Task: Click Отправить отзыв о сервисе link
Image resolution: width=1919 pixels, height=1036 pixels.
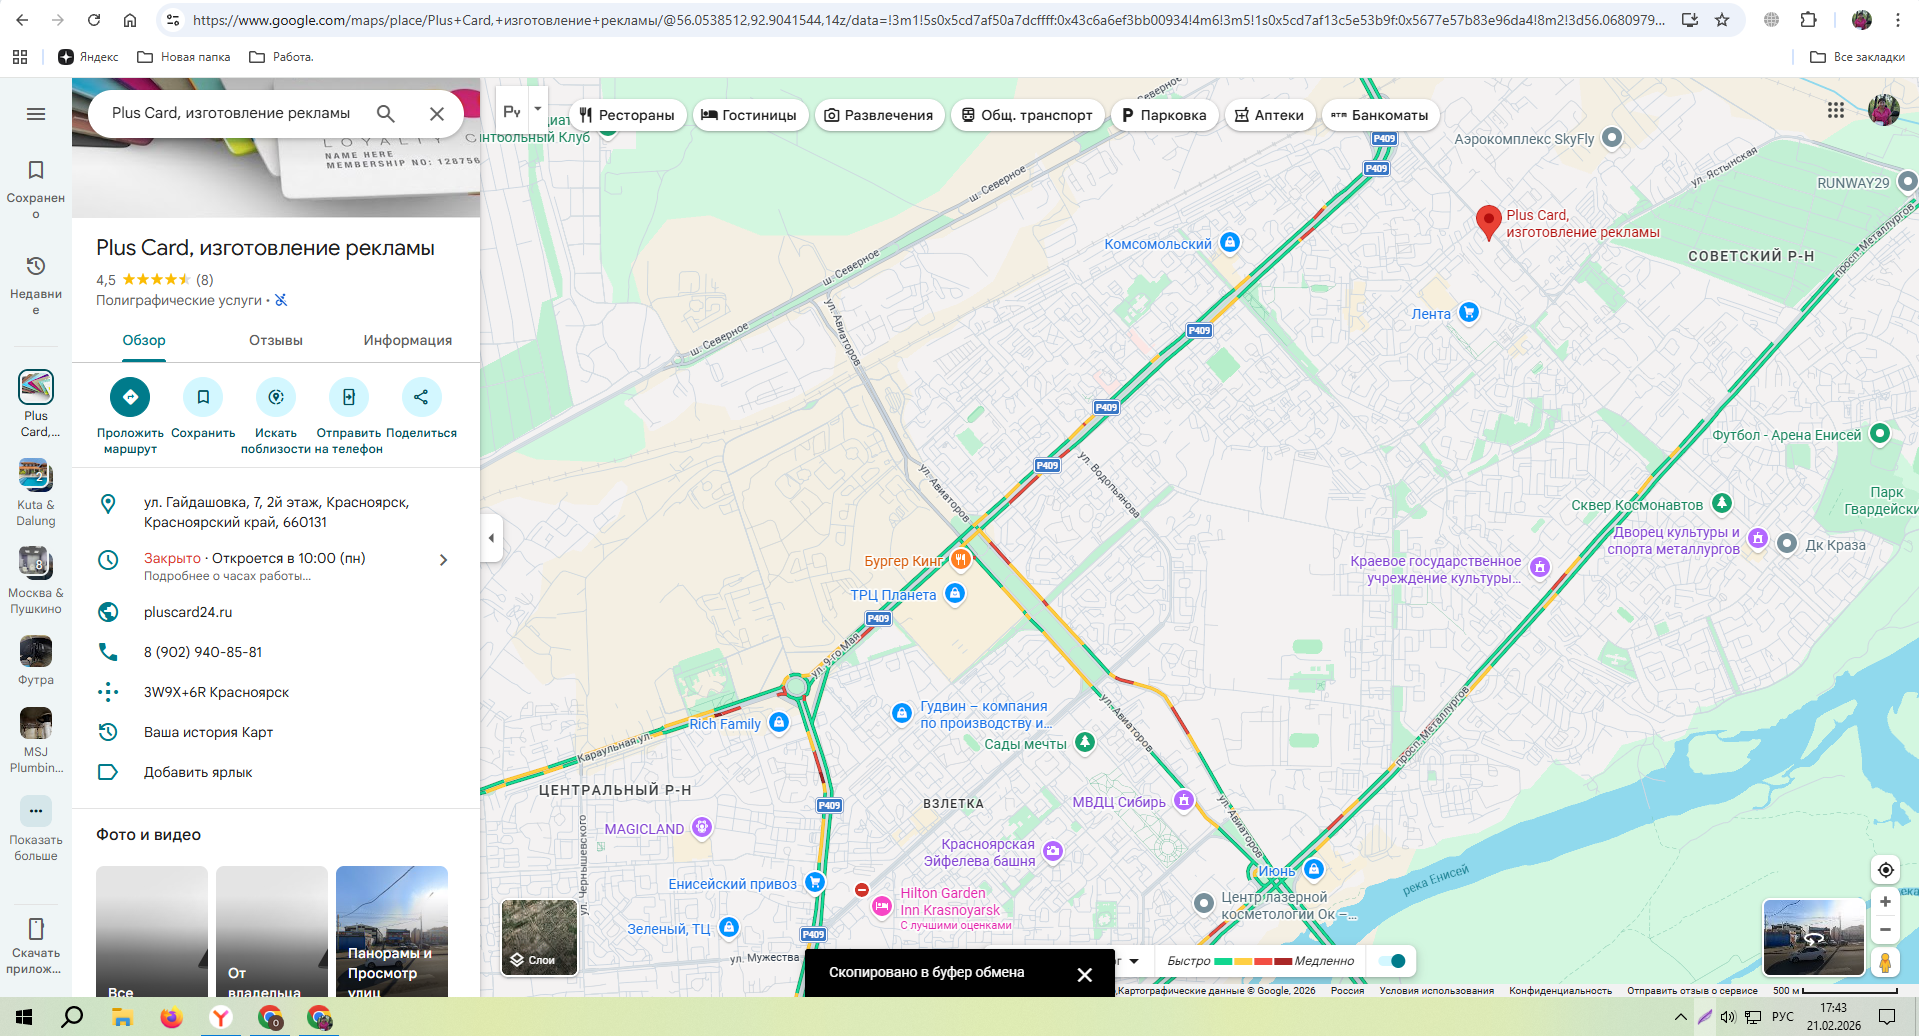Action: 1692,991
